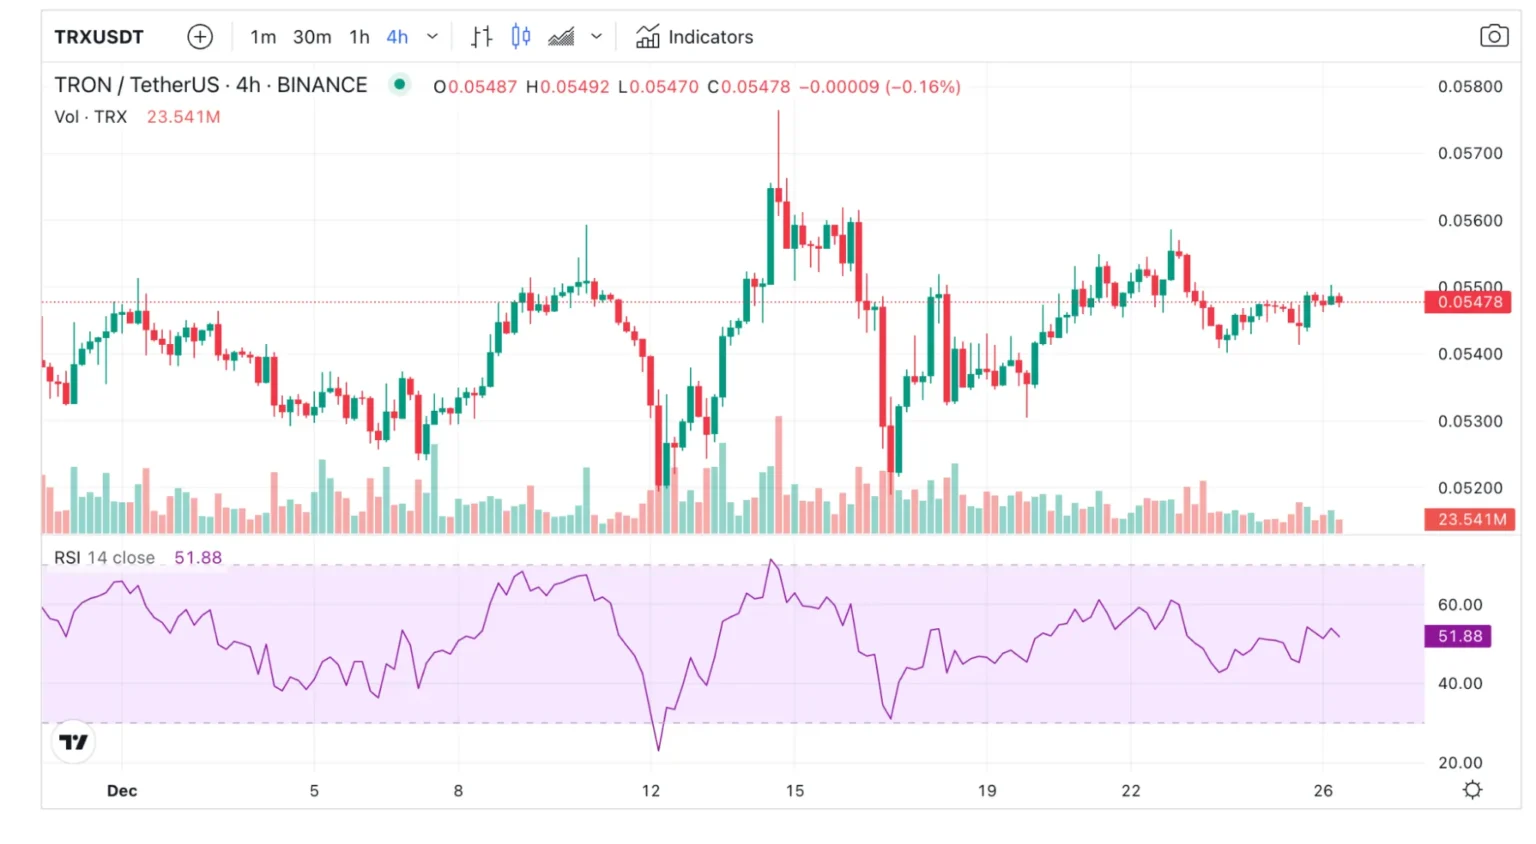Toggle the green dot next to chart title
The height and width of the screenshot is (844, 1536).
click(399, 85)
